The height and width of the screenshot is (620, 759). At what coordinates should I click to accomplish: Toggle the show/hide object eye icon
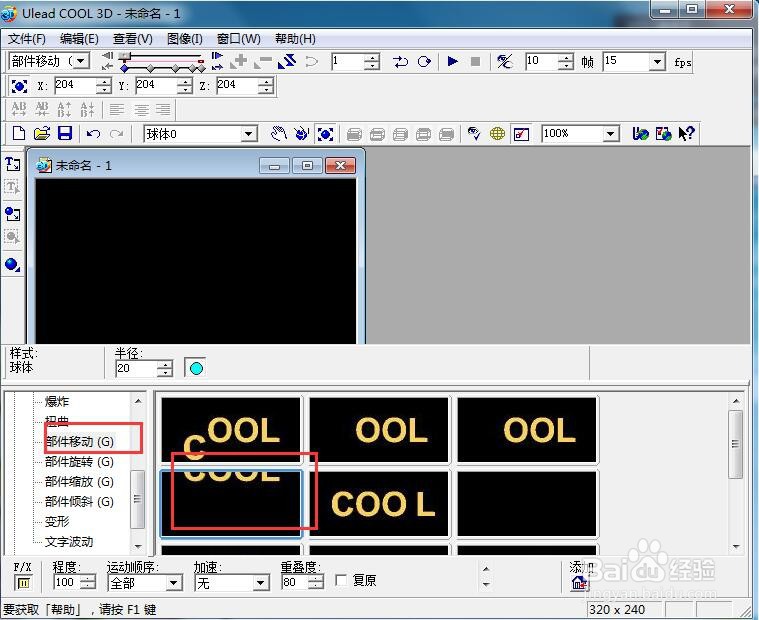[x=474, y=133]
